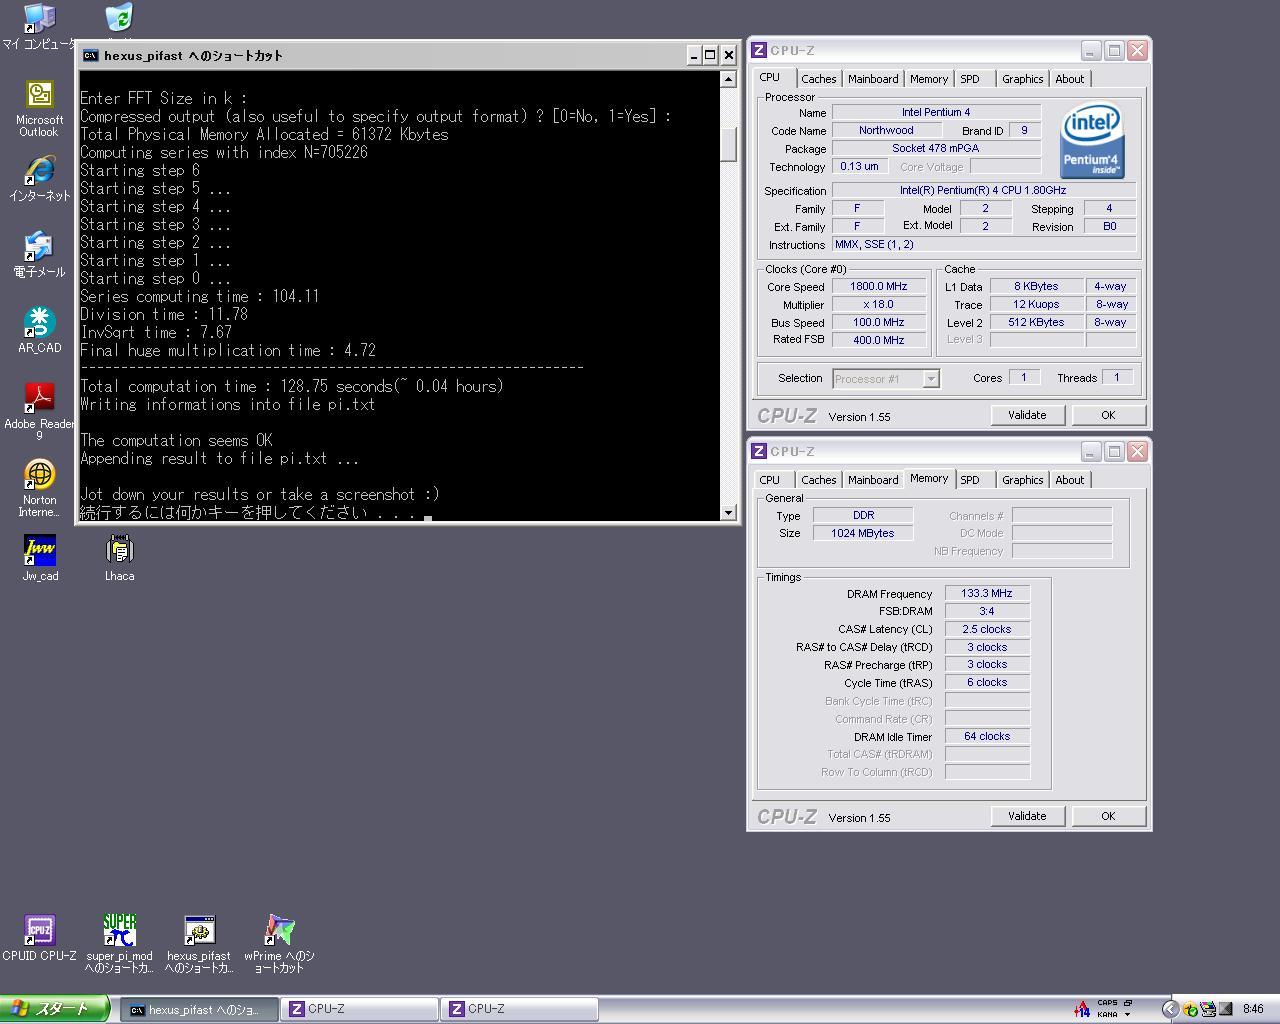The image size is (1280, 1024).
Task: Click the top CPU-Z window's Z title icon
Action: 759,50
